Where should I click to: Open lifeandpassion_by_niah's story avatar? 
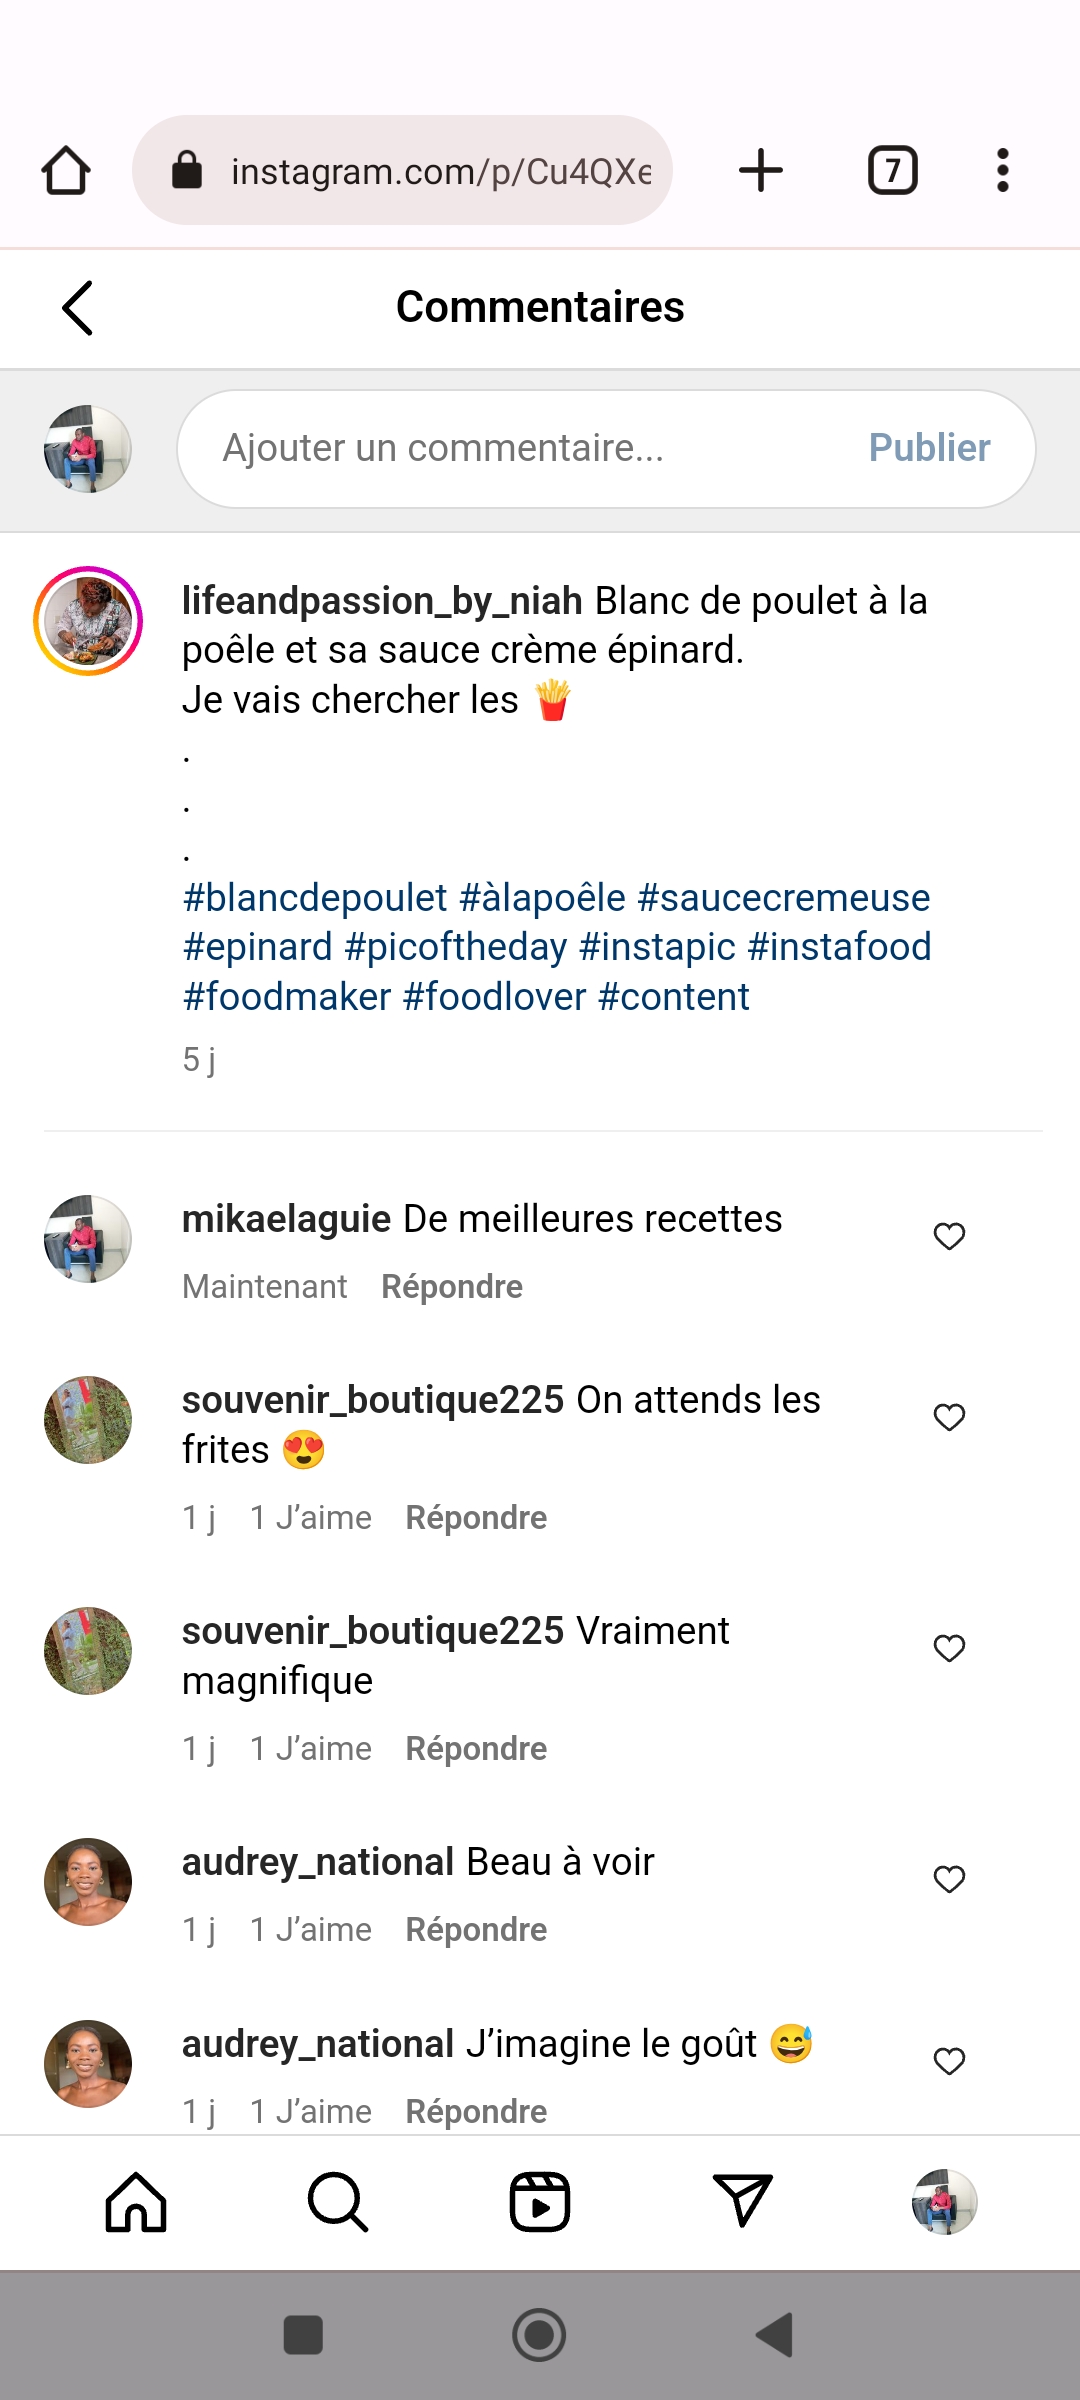(x=88, y=621)
